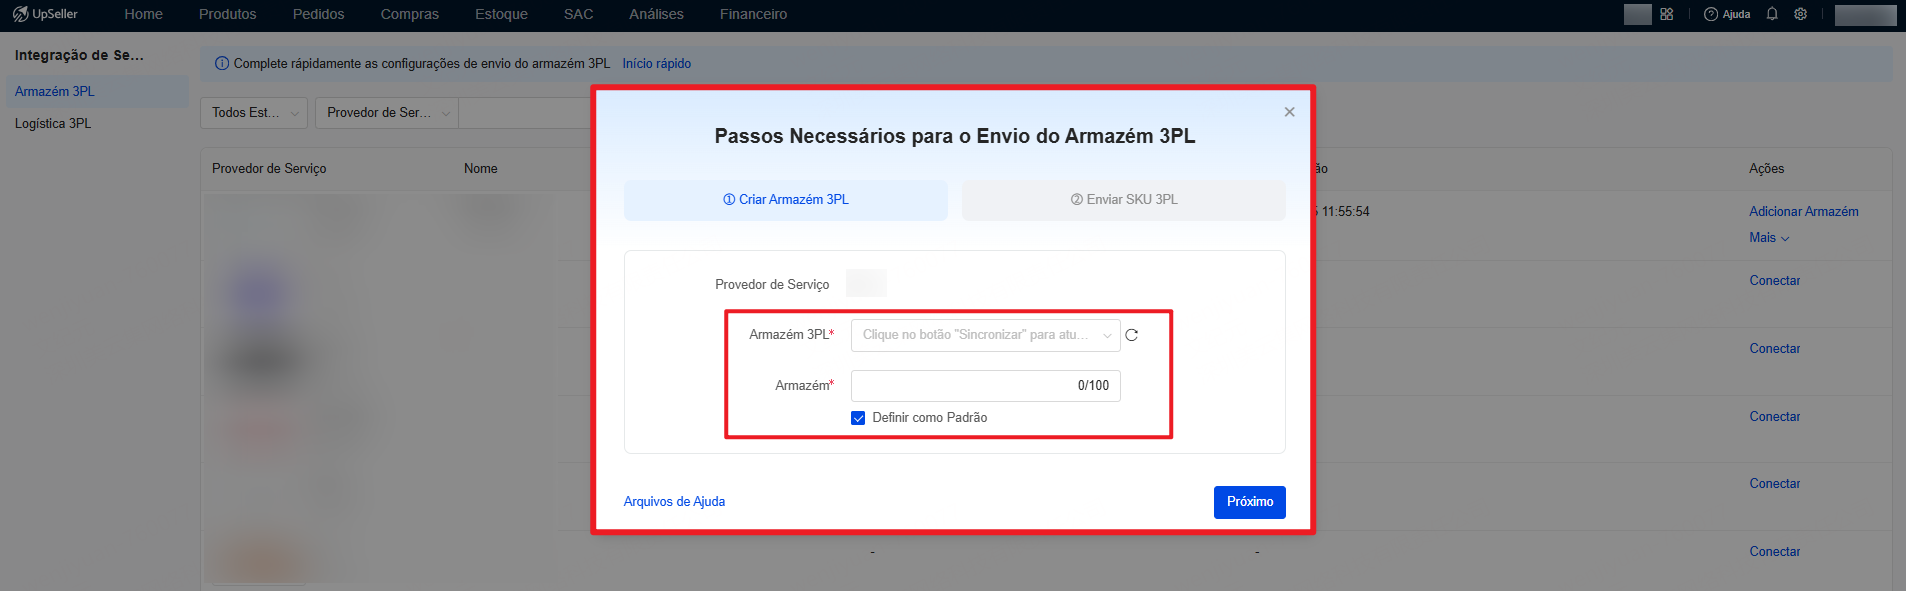Click the UpSeller logo icon
The width and height of the screenshot is (1906, 591).
[x=20, y=14]
